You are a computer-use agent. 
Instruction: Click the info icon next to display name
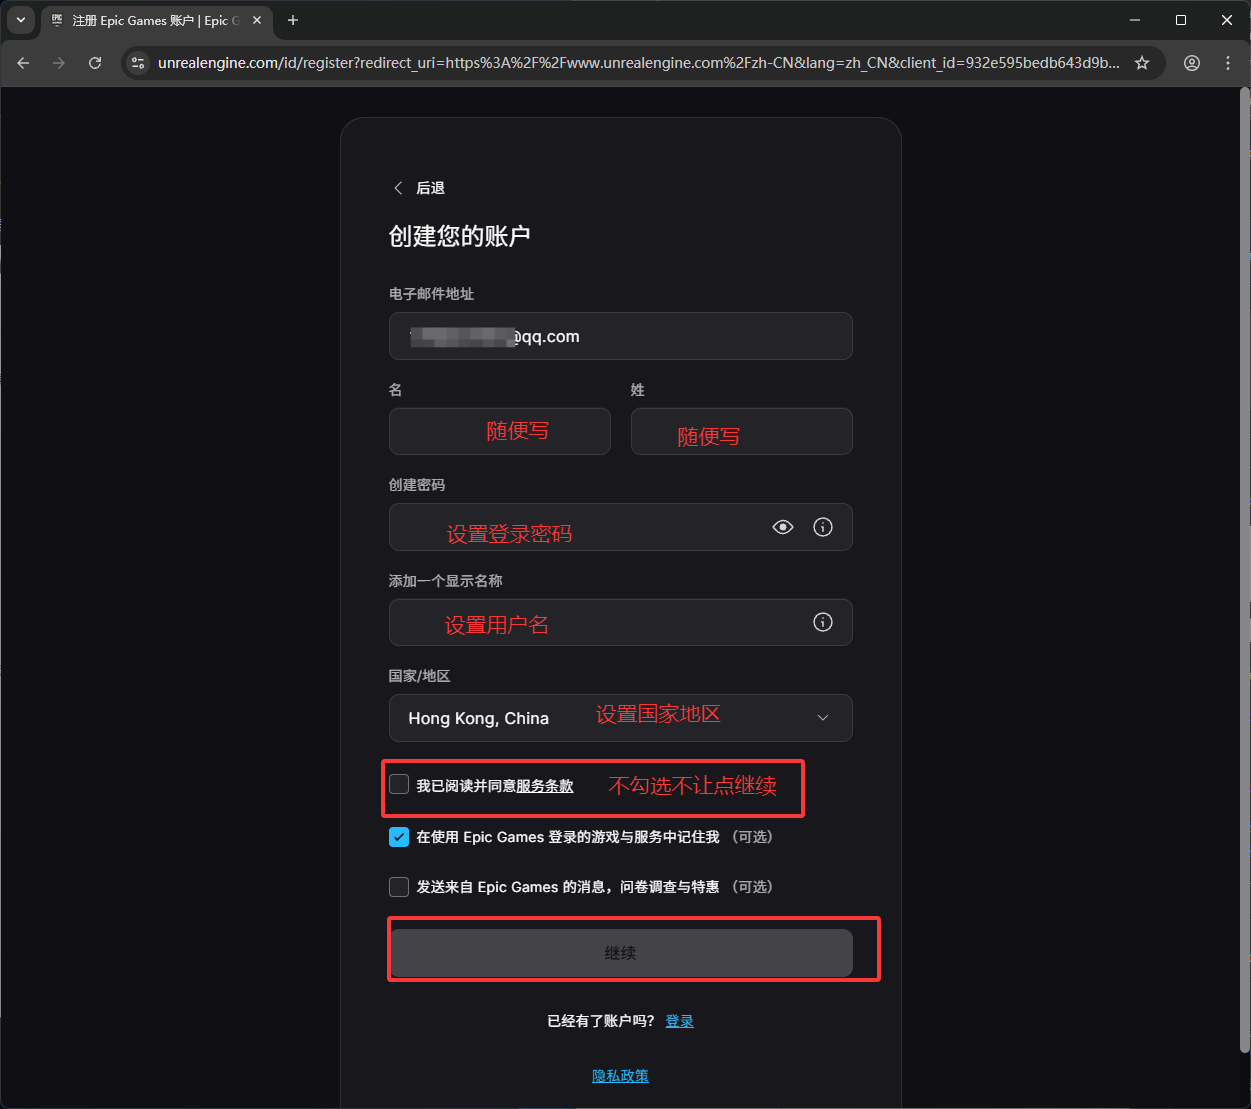click(x=822, y=622)
